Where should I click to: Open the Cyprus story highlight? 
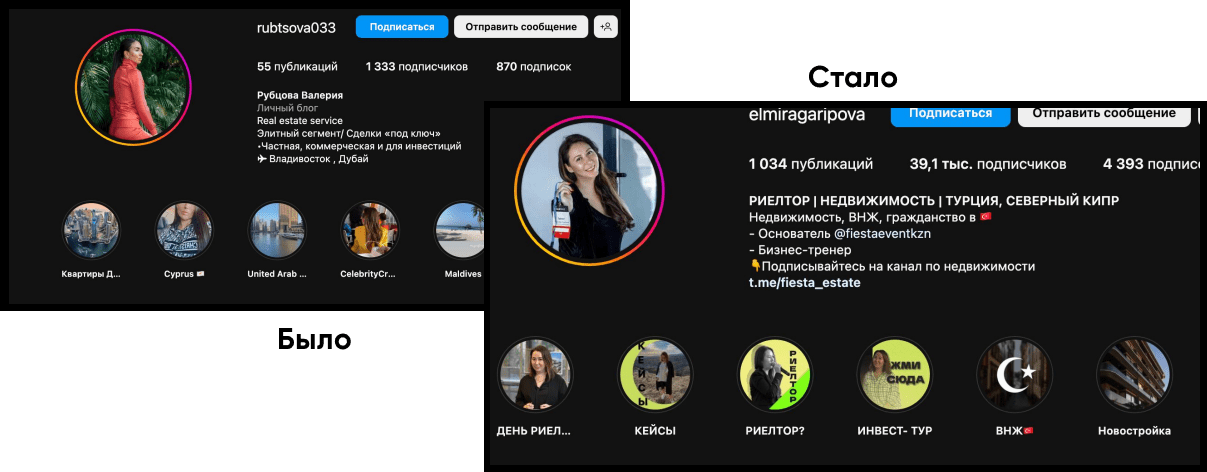pos(184,231)
